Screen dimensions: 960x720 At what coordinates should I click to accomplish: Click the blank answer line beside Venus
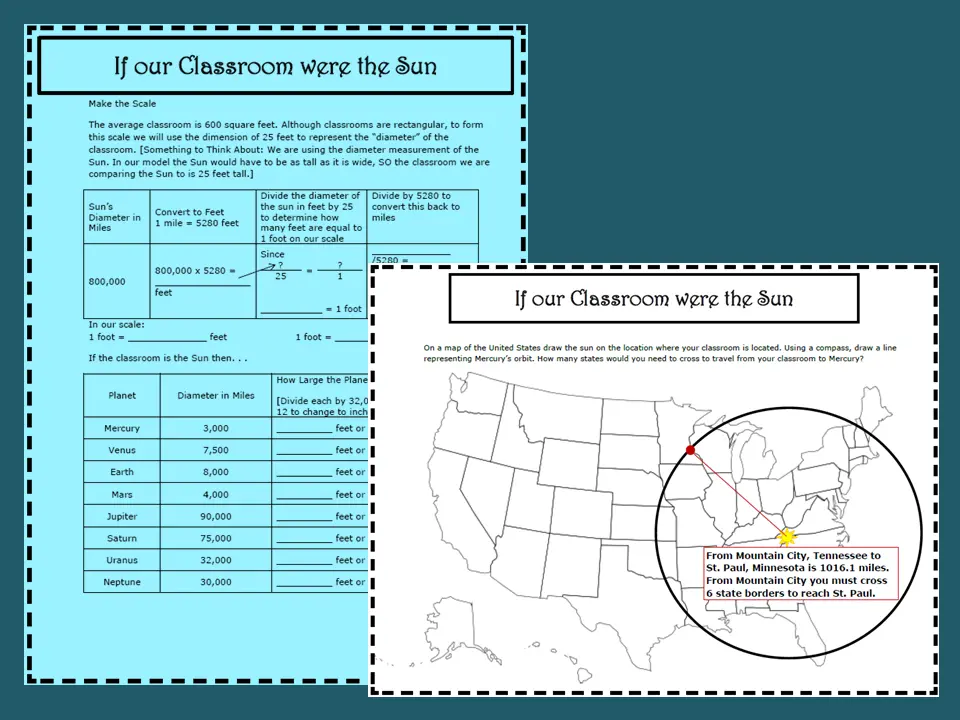(x=304, y=454)
